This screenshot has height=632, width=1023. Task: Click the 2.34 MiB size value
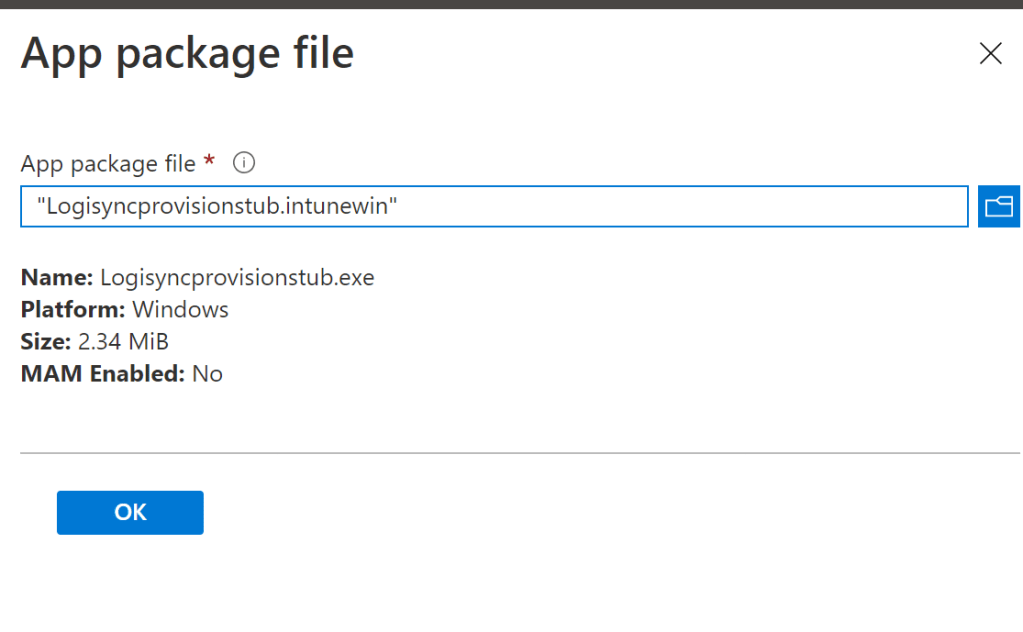click(123, 341)
